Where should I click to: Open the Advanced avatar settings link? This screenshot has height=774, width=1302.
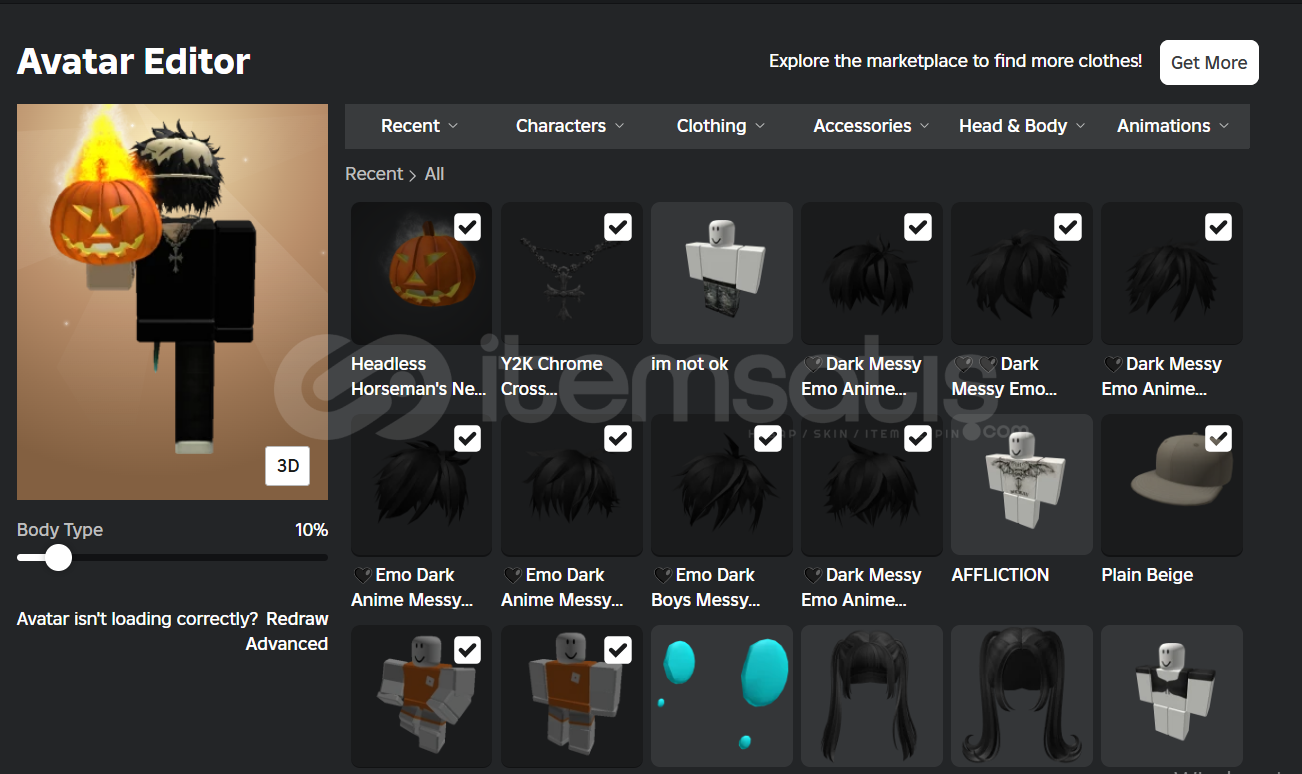pos(287,644)
